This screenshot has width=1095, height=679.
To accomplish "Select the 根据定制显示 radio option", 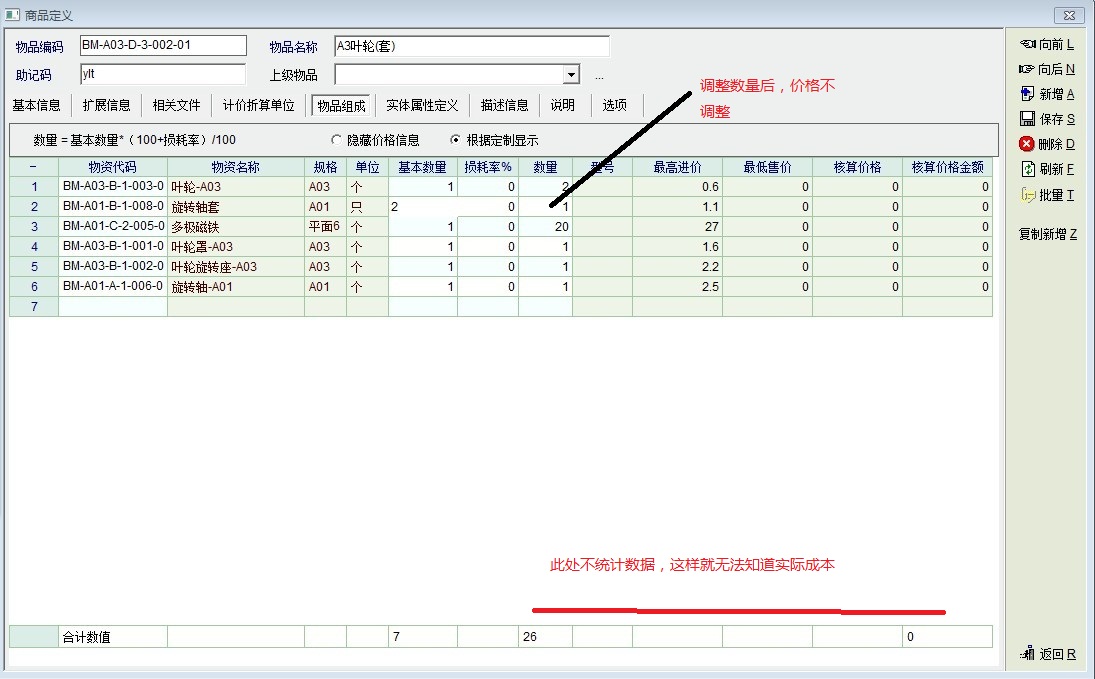I will click(456, 141).
